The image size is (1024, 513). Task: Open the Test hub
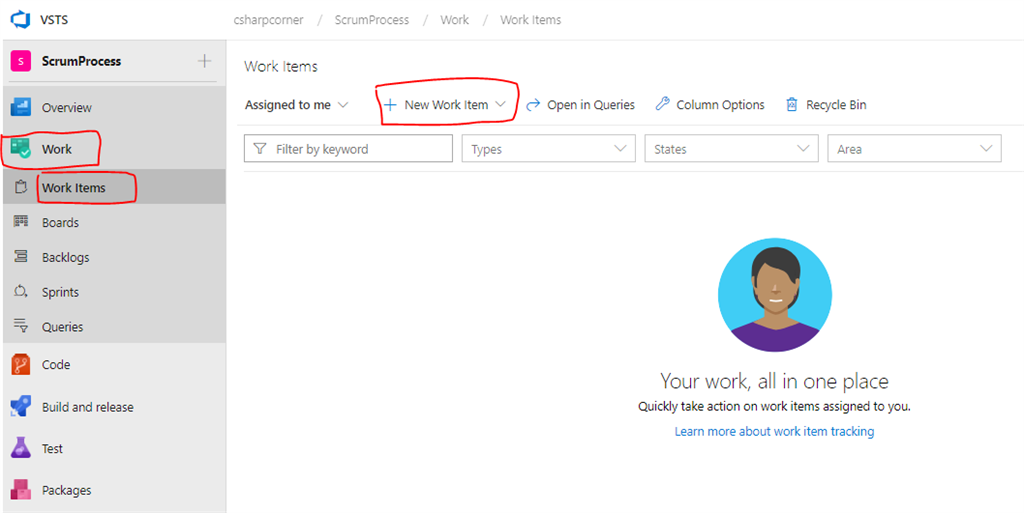(x=114, y=448)
